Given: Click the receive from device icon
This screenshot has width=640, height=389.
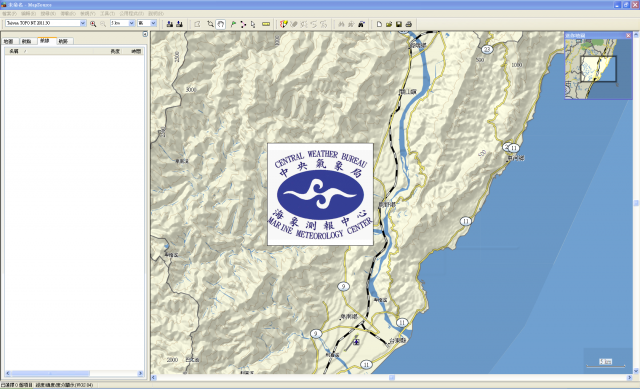Looking at the screenshot, I should tap(179, 24).
